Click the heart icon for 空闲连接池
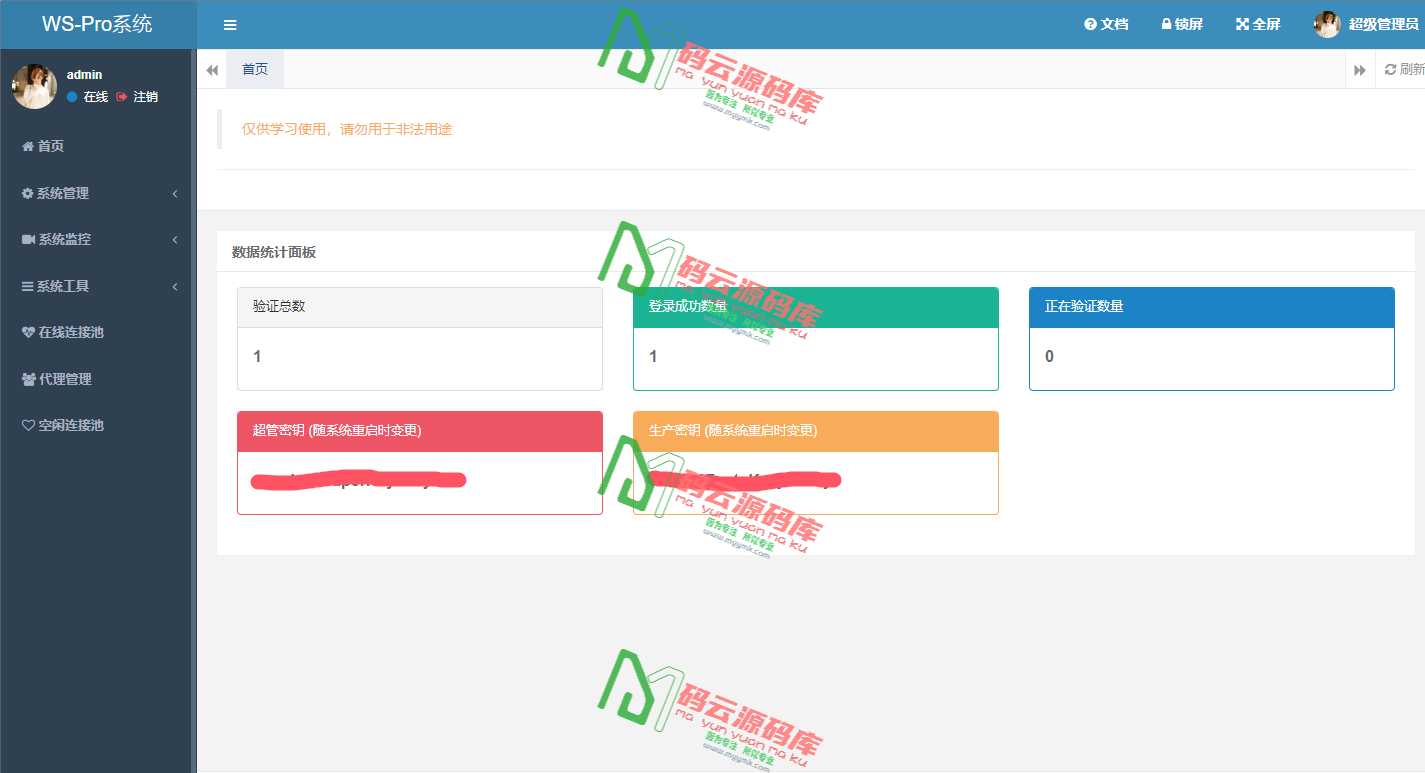Viewport: 1425px width, 773px height. 28,425
